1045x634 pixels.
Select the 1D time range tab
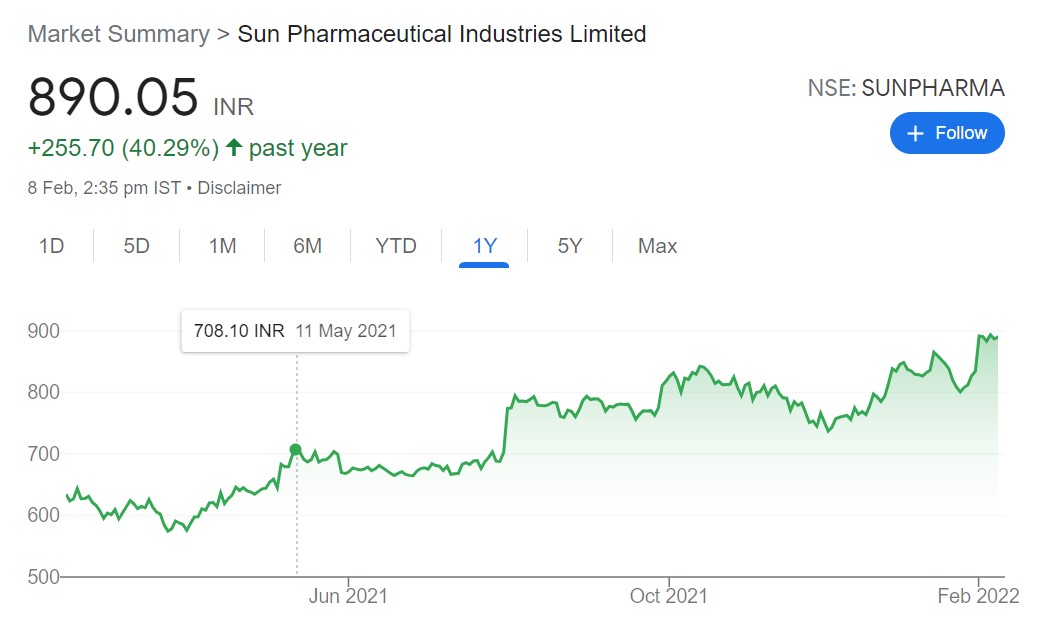[51, 246]
